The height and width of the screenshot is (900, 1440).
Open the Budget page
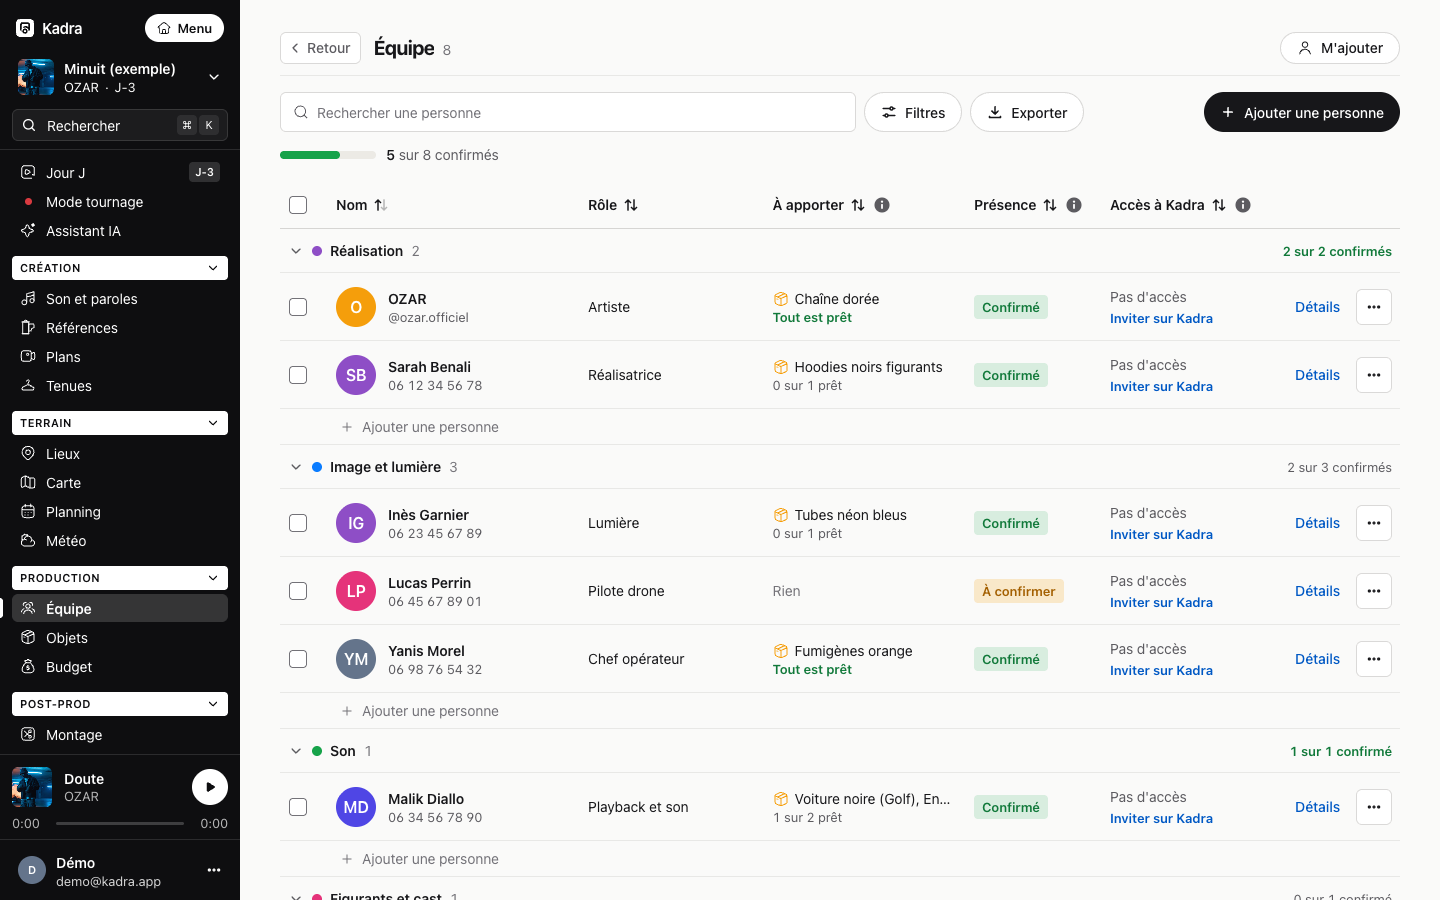(x=120, y=666)
